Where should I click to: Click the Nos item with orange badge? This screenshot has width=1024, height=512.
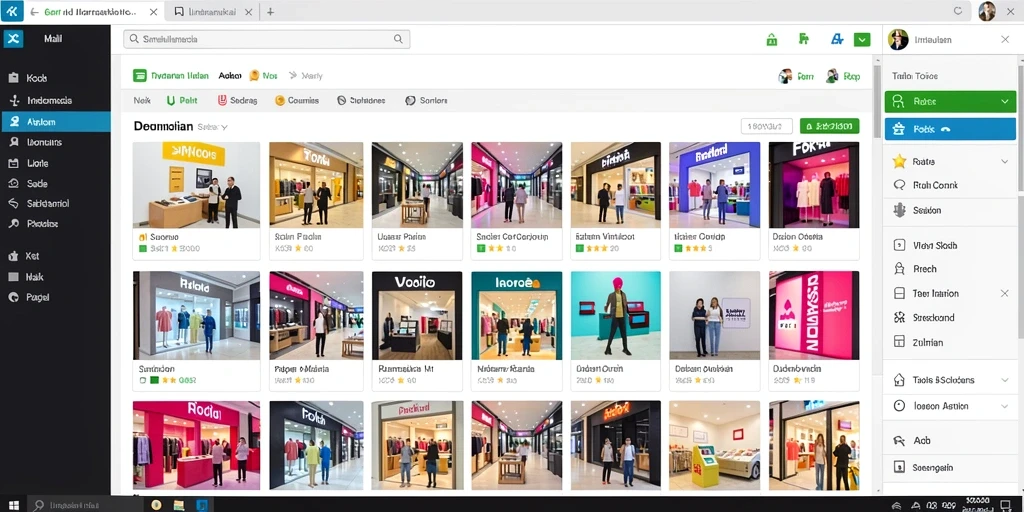pyautogui.click(x=263, y=76)
